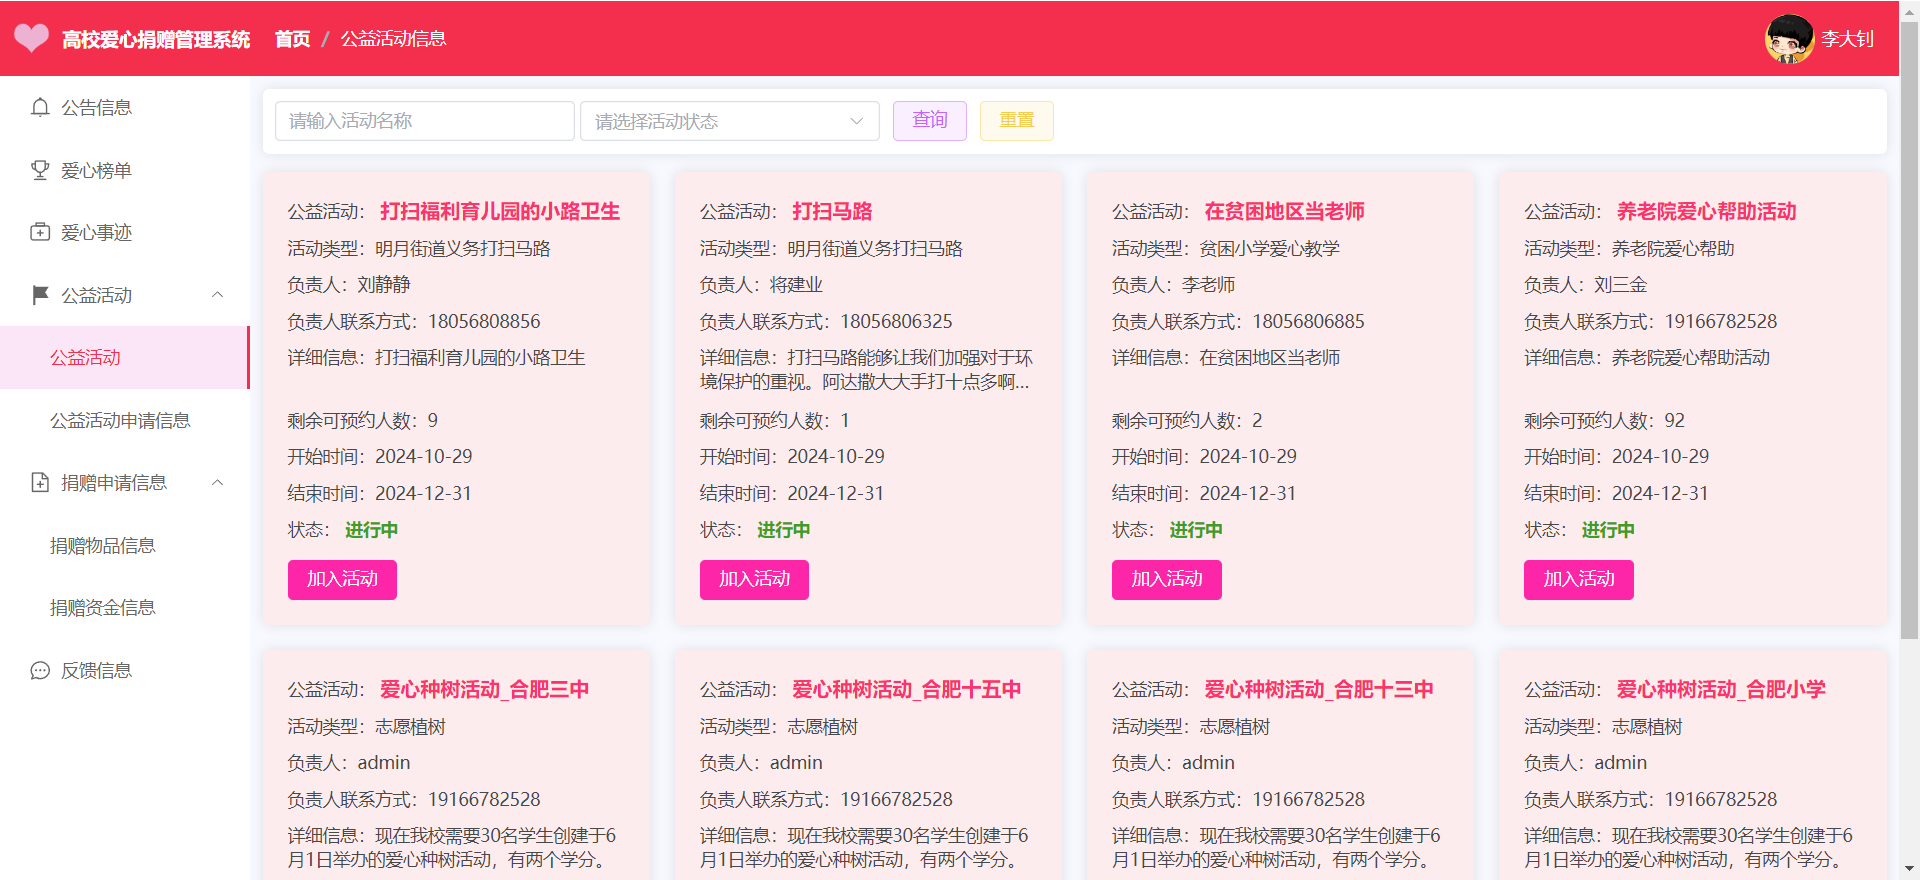Join the 在贫困地区当老师 activity
Screen dimensions: 1920x880
click(x=1167, y=579)
